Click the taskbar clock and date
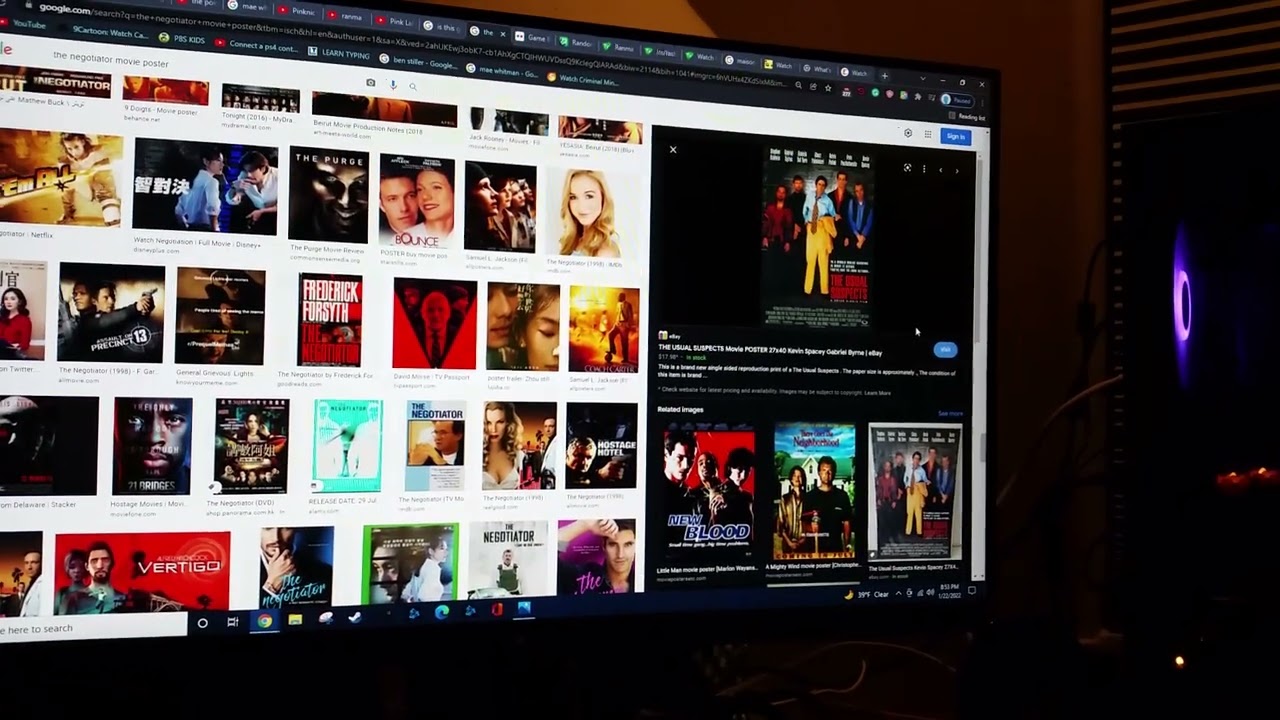Image resolution: width=1280 pixels, height=720 pixels. pyautogui.click(x=950, y=590)
